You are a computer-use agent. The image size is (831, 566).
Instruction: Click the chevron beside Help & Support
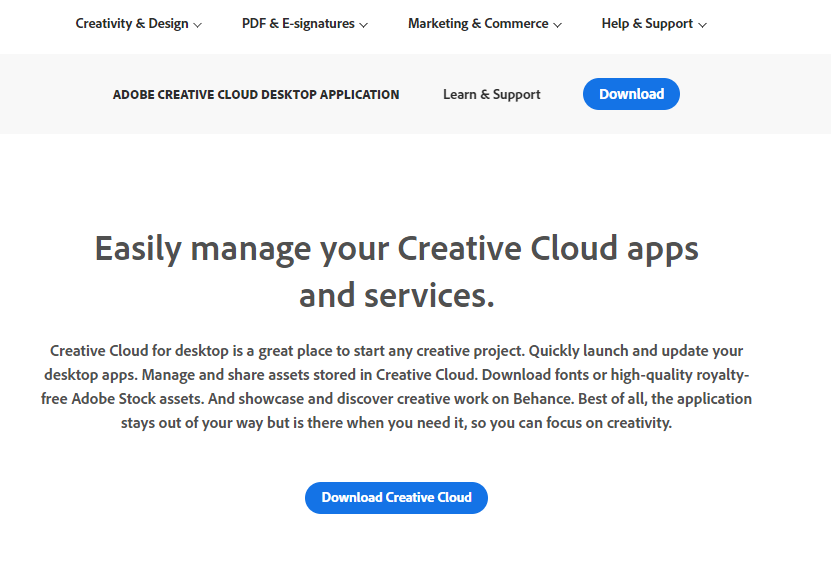pos(702,25)
